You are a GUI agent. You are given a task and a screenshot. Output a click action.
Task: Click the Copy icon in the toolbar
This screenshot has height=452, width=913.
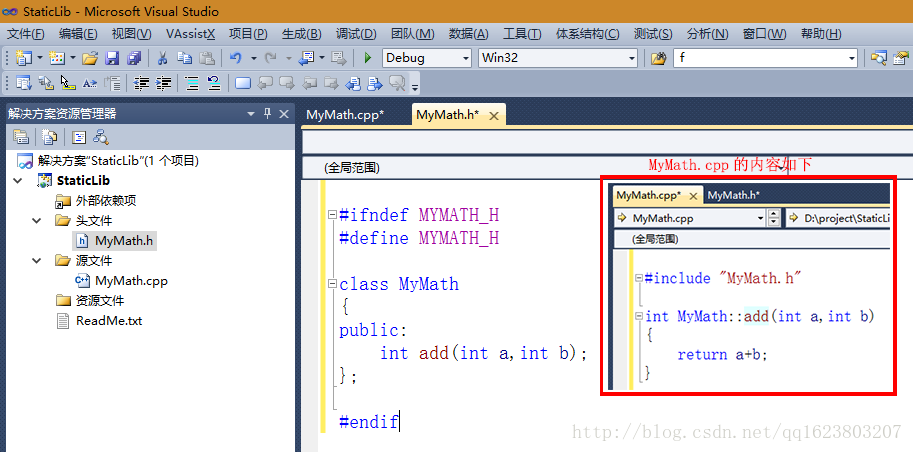click(x=185, y=58)
